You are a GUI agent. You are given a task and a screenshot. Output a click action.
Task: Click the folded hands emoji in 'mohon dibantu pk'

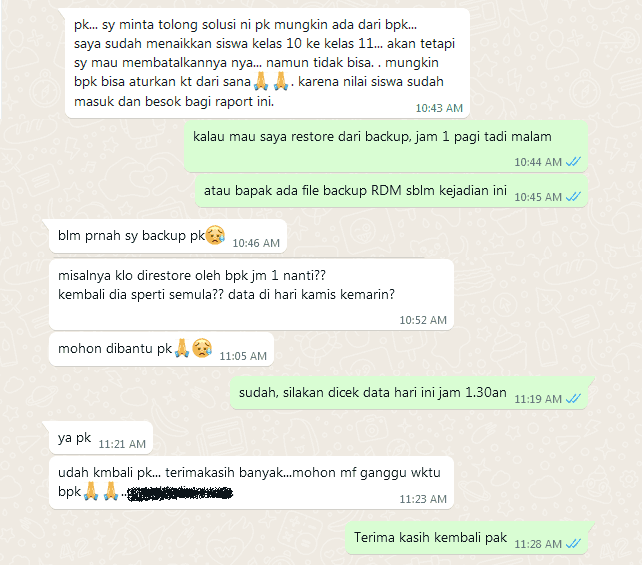[x=182, y=348]
